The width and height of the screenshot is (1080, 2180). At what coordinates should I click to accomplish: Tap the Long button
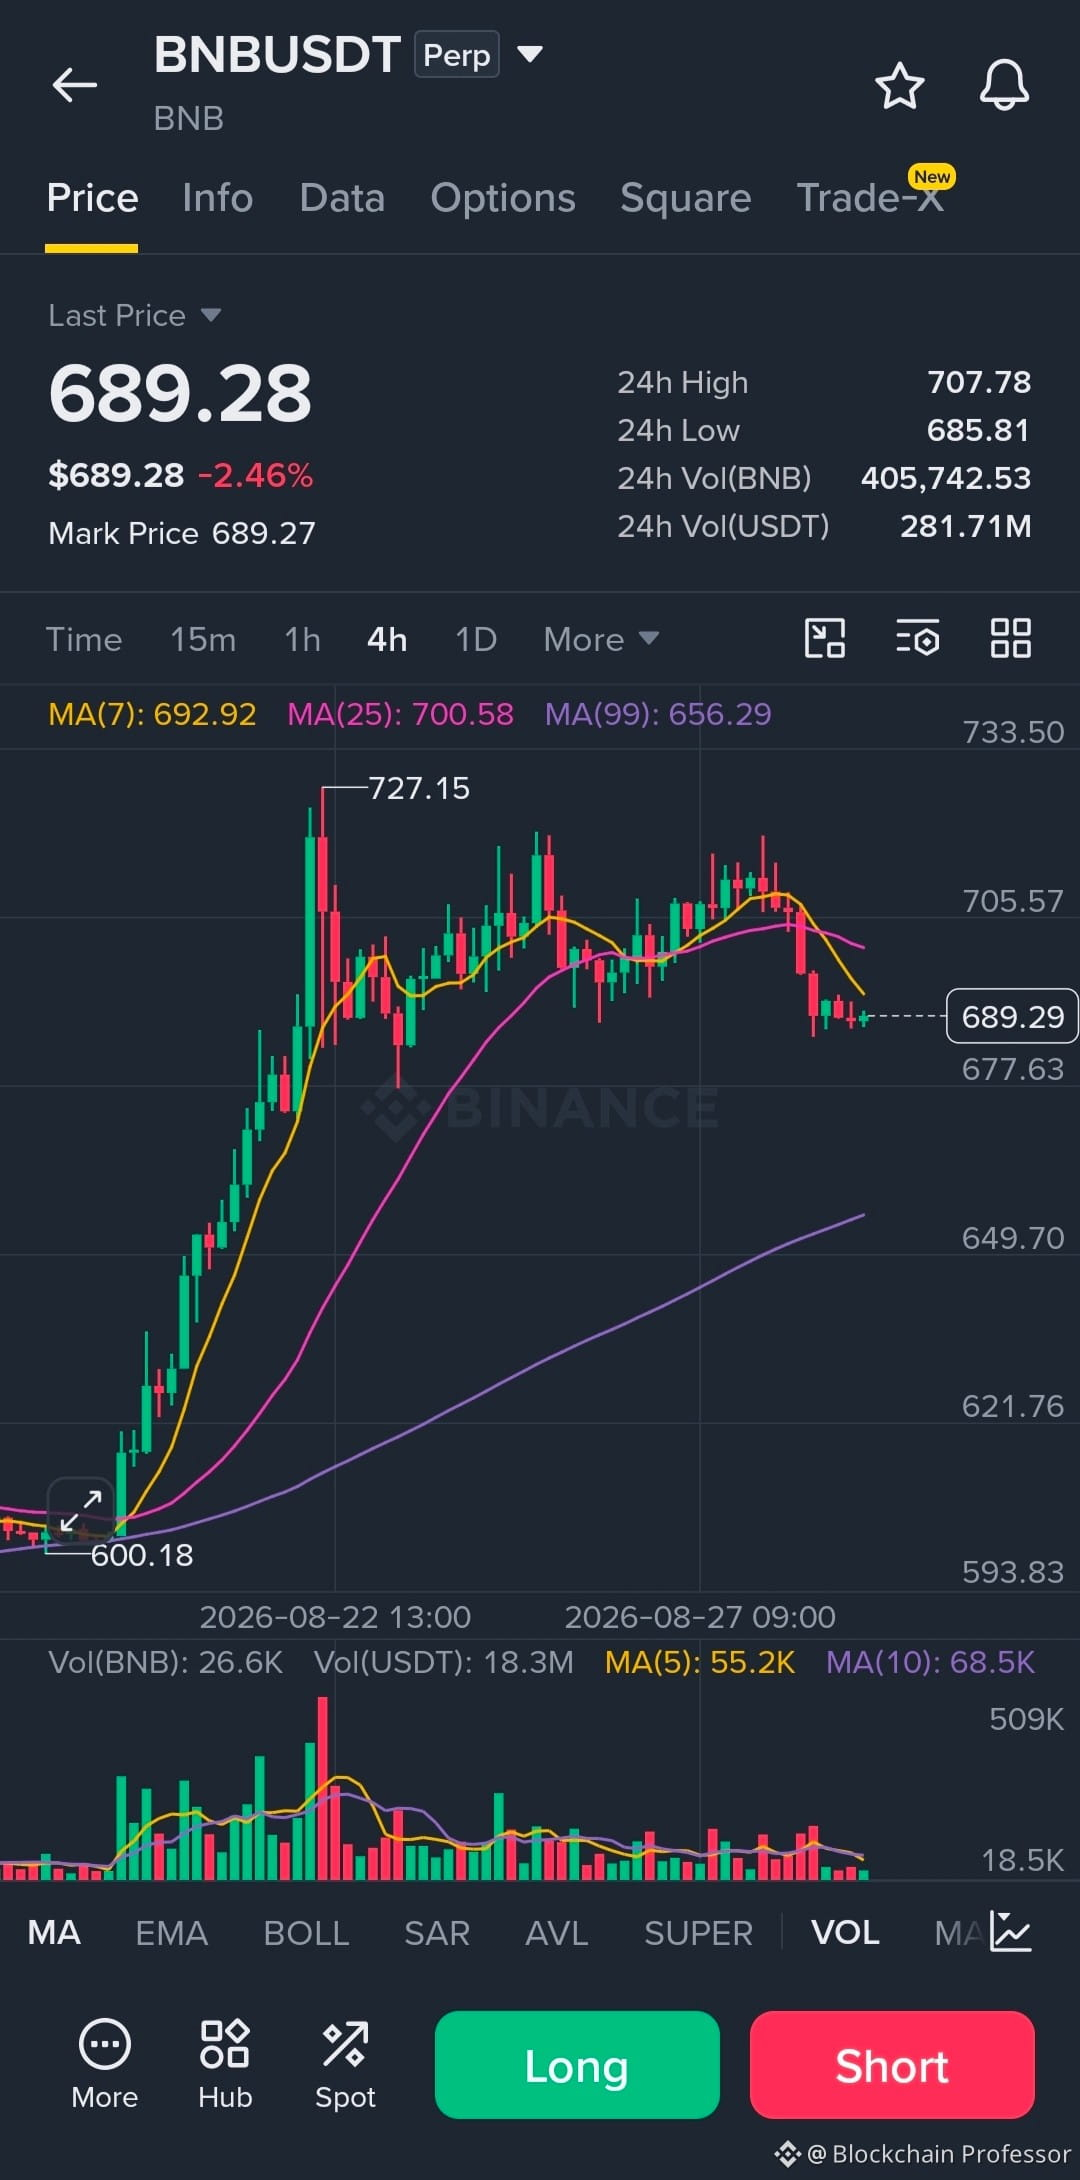click(x=577, y=2065)
